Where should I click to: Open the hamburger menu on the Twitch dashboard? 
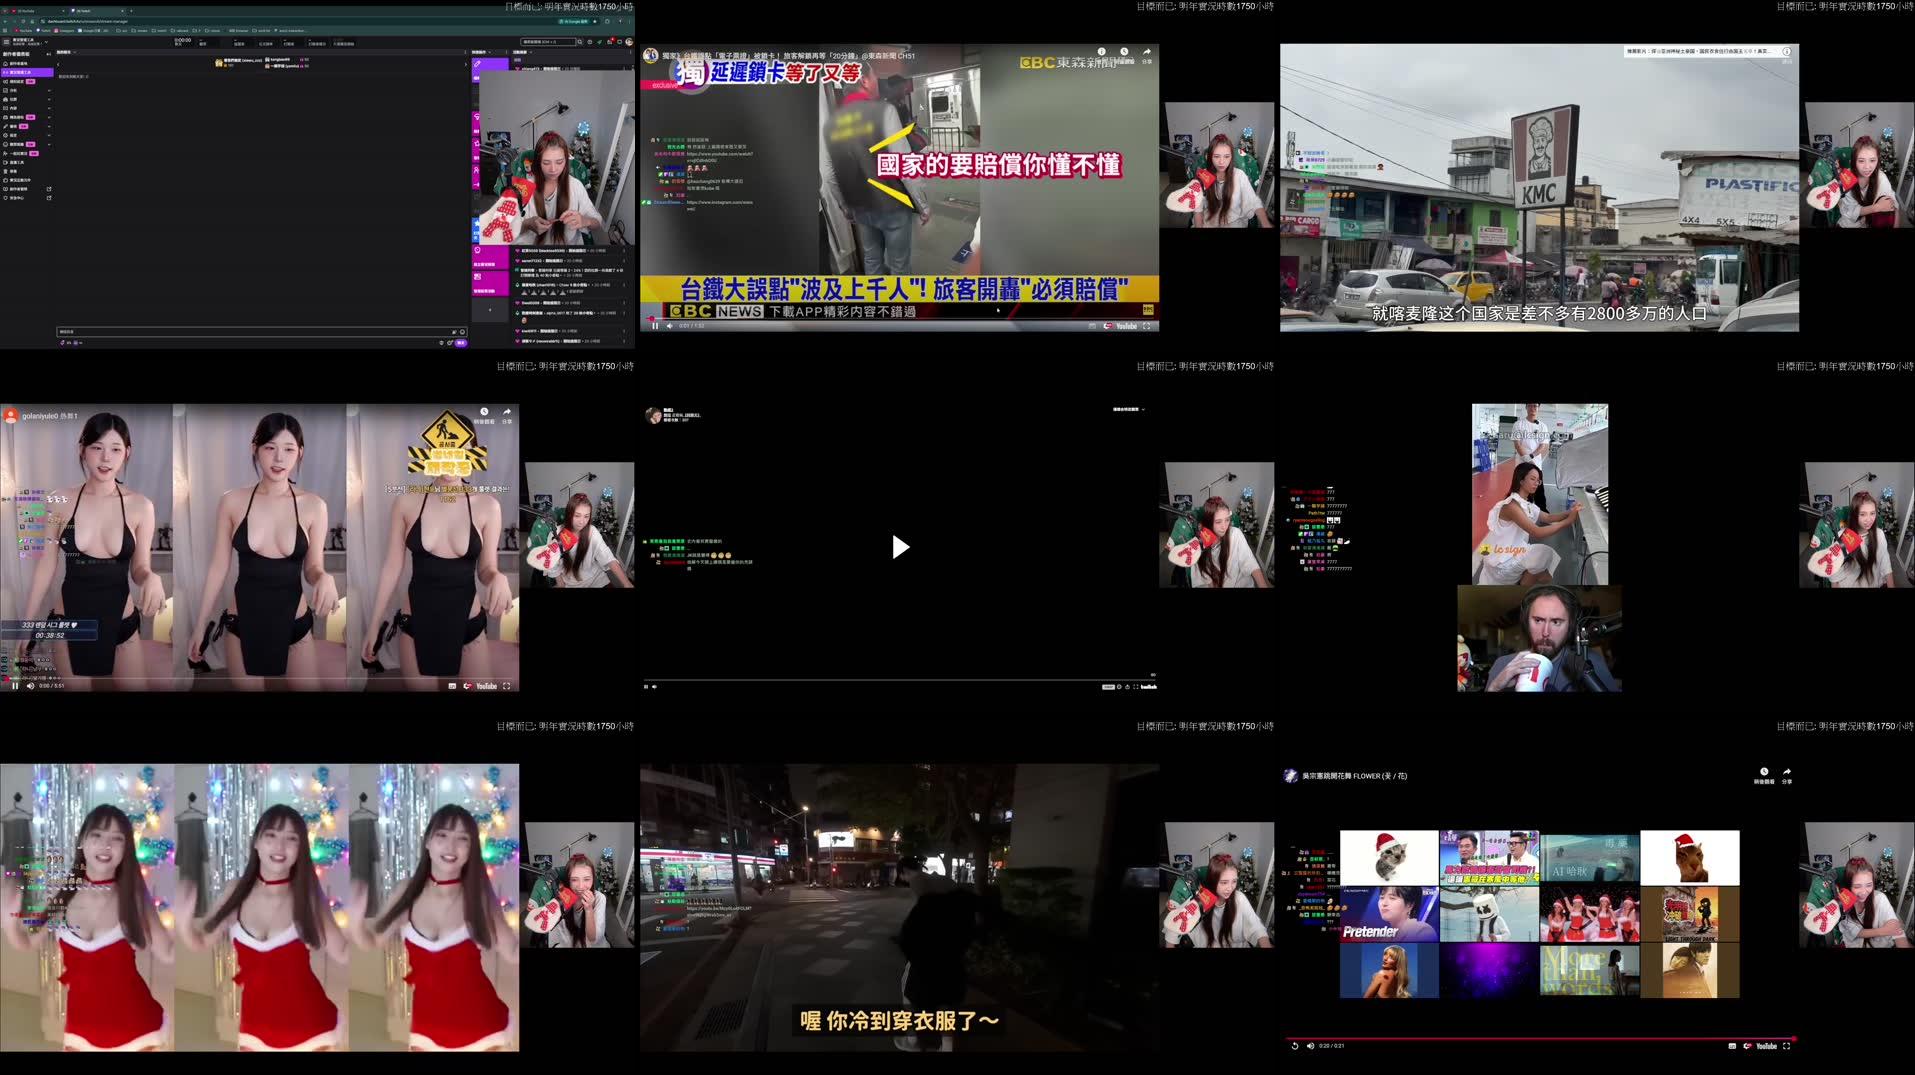[x=7, y=42]
